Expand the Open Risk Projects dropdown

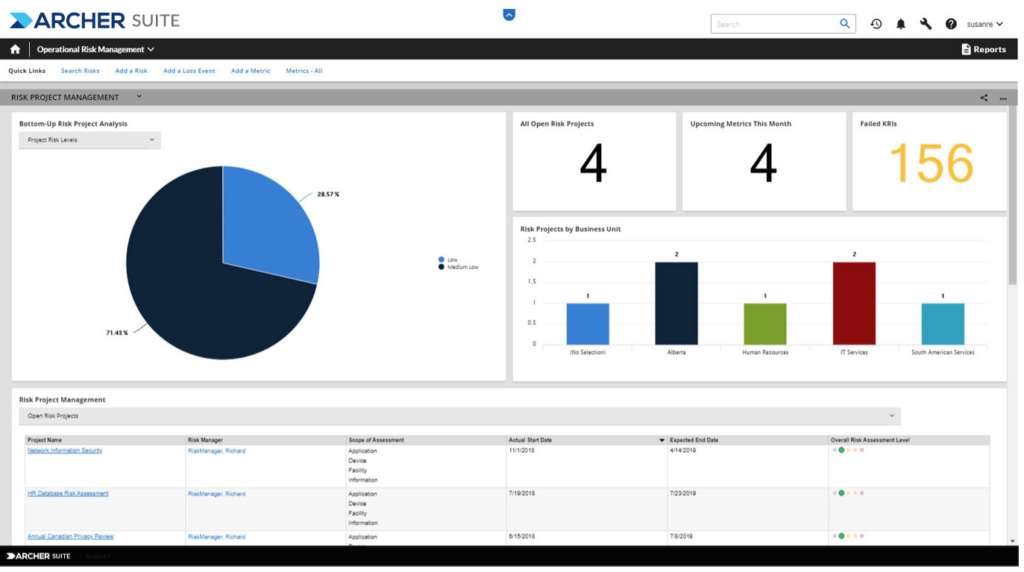point(459,416)
